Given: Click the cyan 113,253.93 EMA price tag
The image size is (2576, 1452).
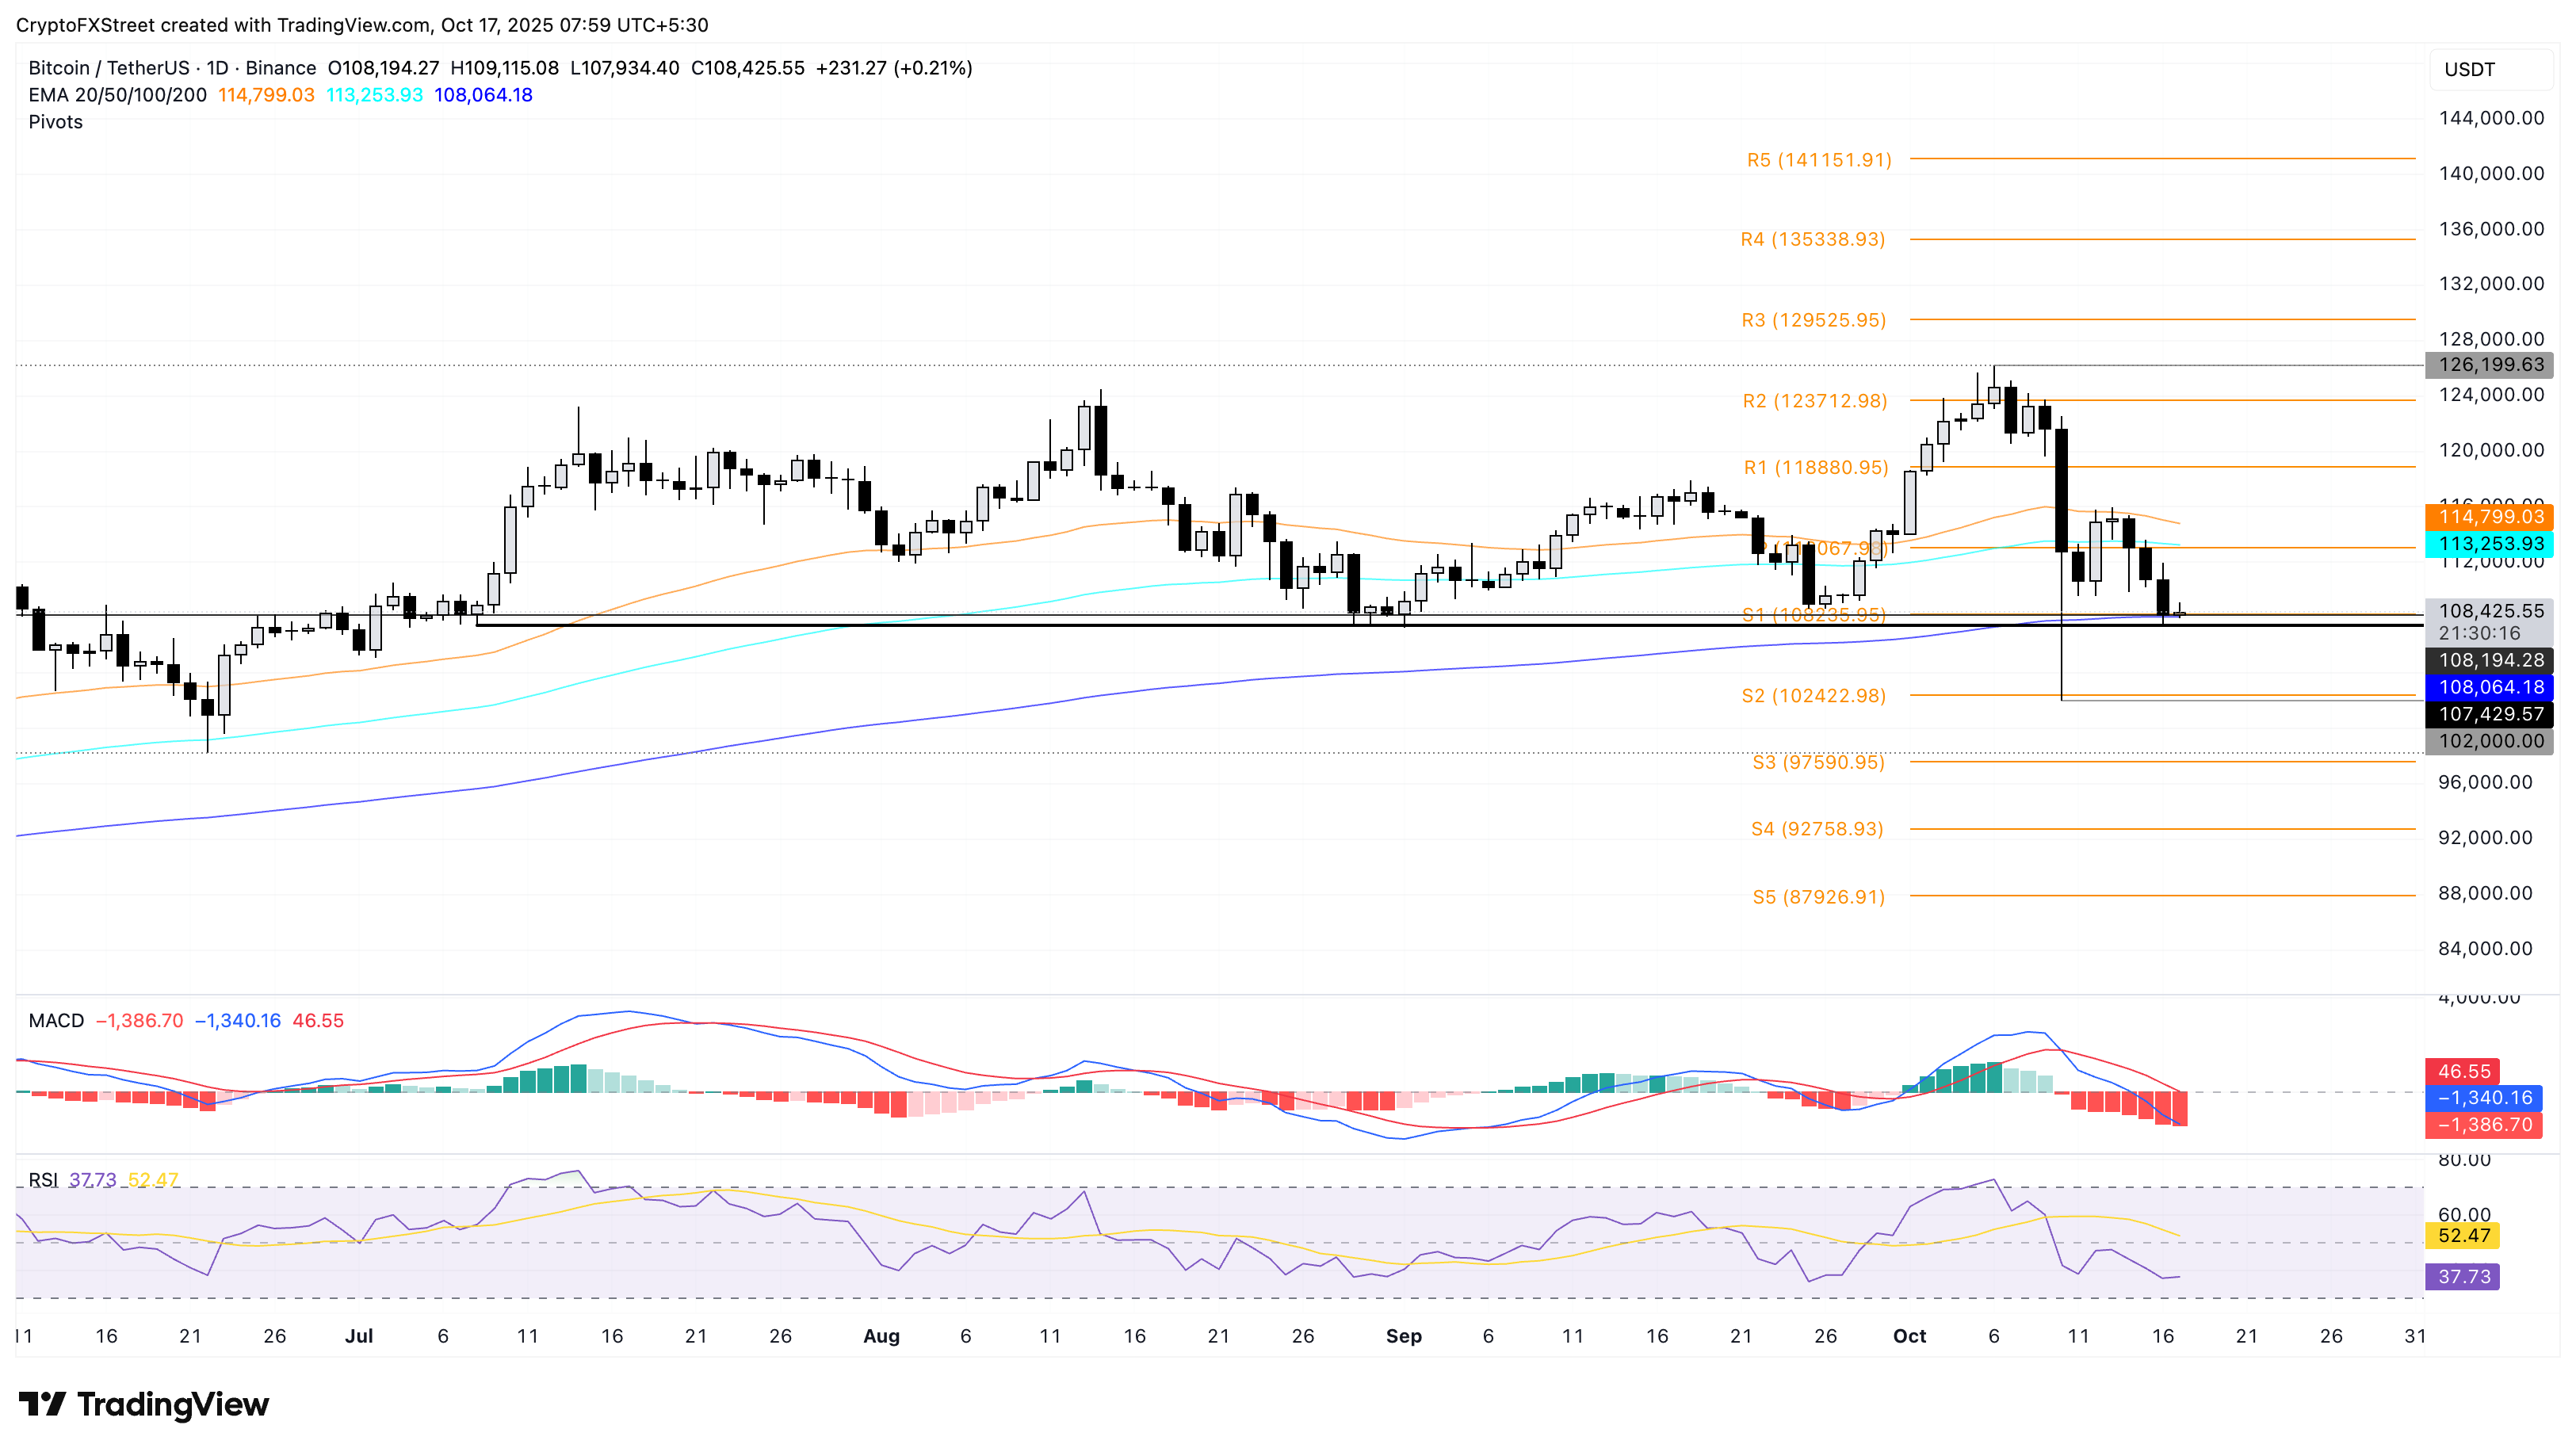Looking at the screenshot, I should tap(2490, 544).
